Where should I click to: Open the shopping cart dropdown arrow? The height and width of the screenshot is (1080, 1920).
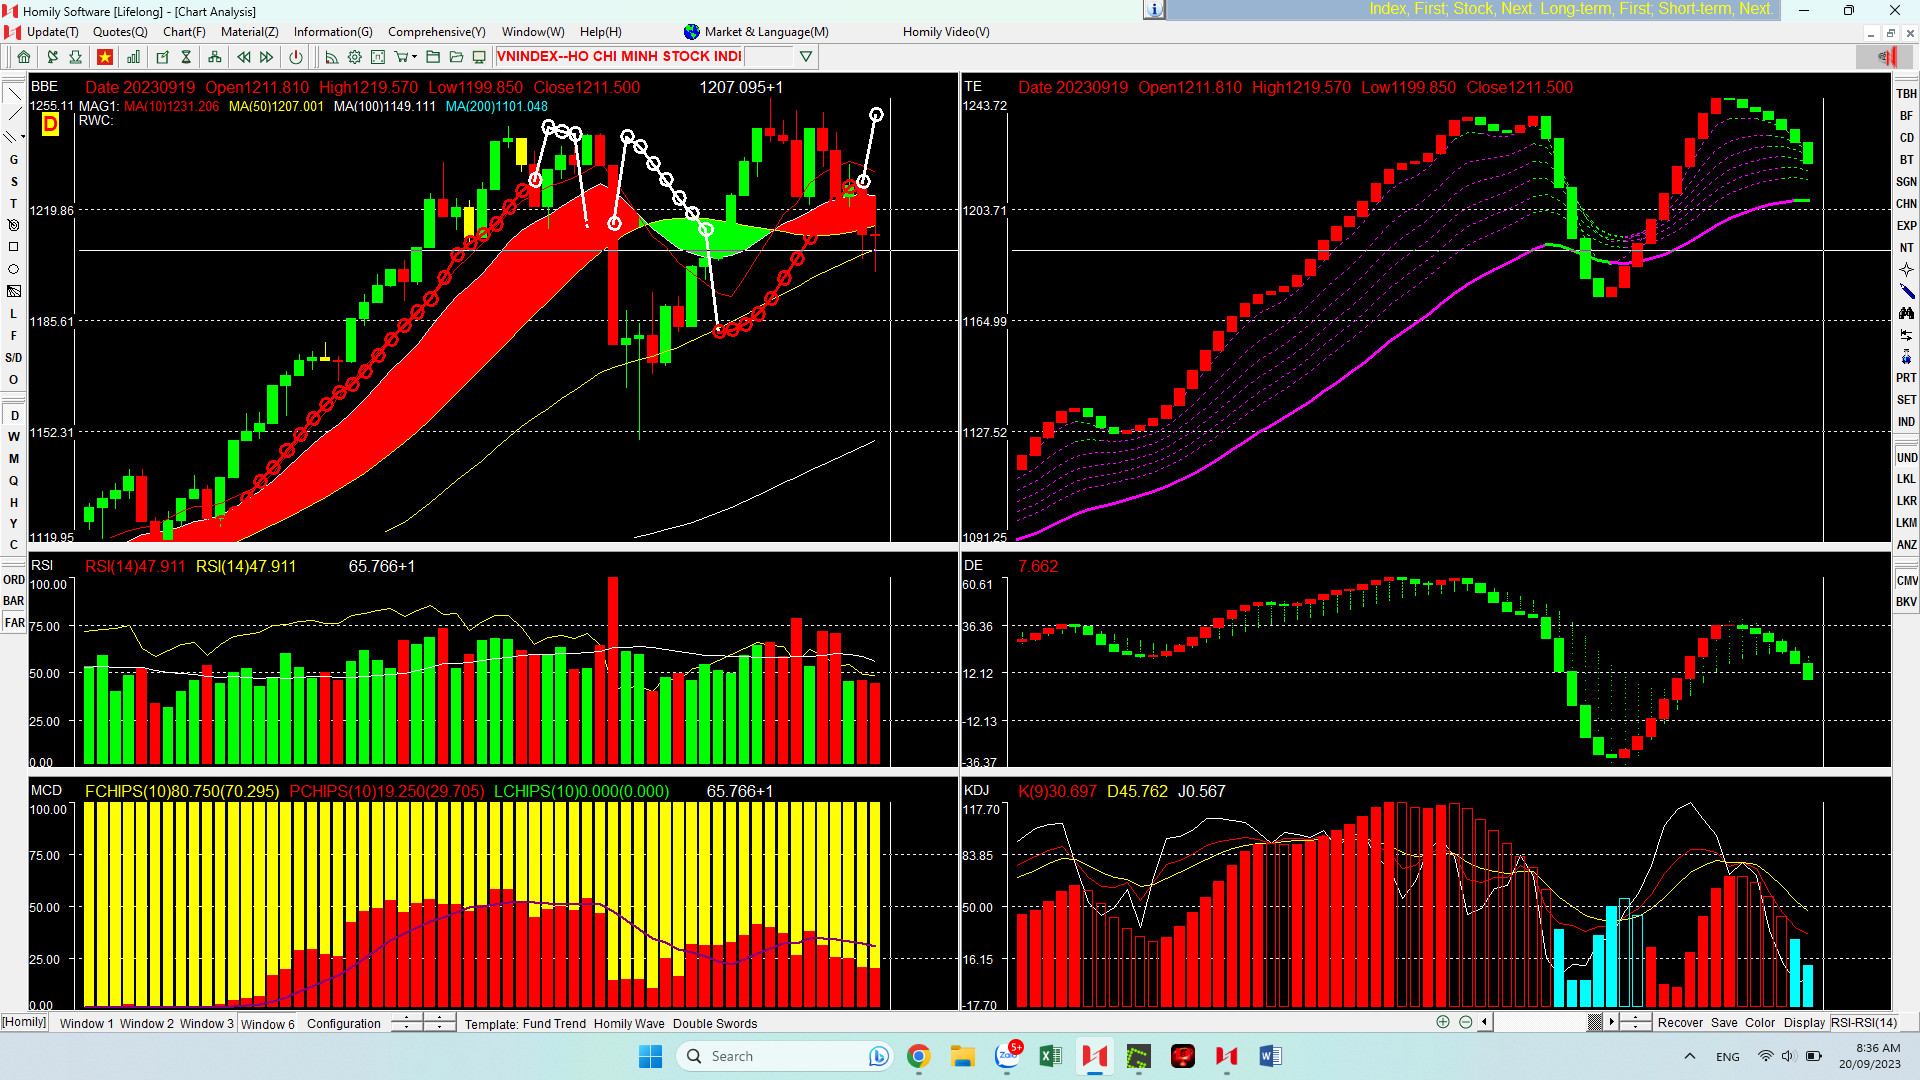(x=414, y=57)
